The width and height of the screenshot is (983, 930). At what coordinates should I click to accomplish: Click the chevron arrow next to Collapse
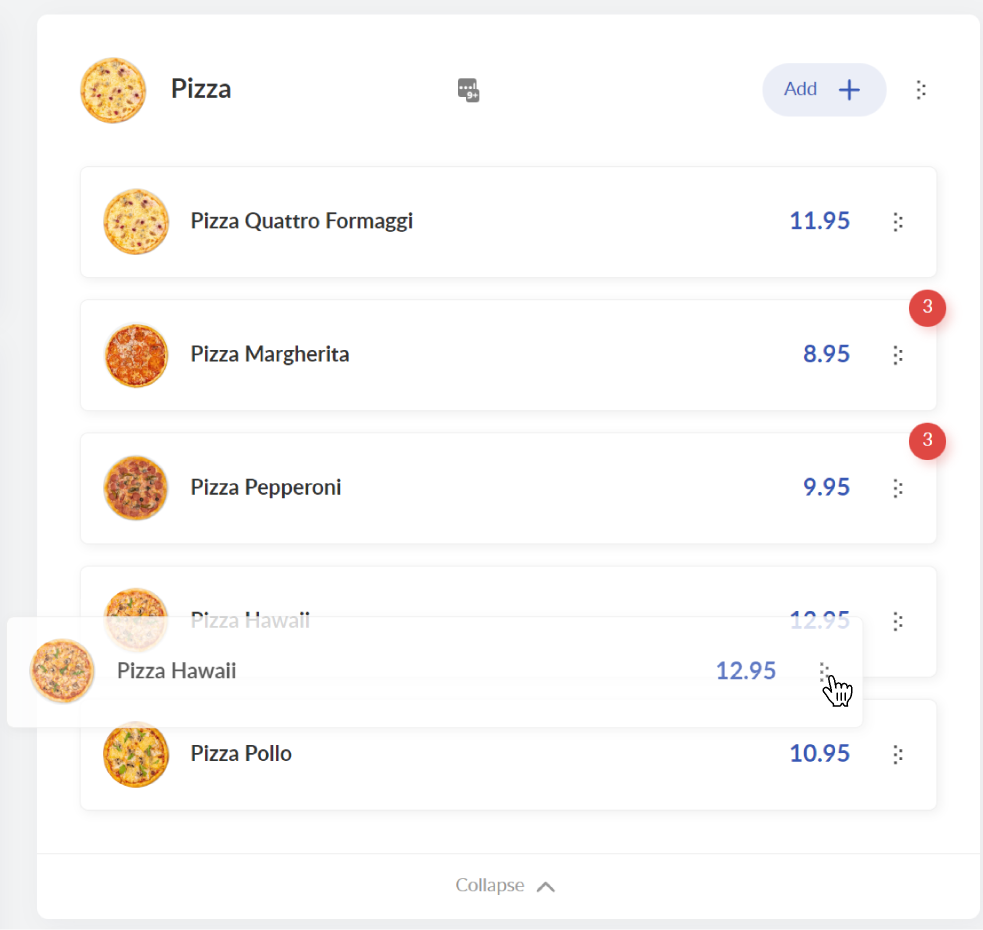click(x=545, y=886)
